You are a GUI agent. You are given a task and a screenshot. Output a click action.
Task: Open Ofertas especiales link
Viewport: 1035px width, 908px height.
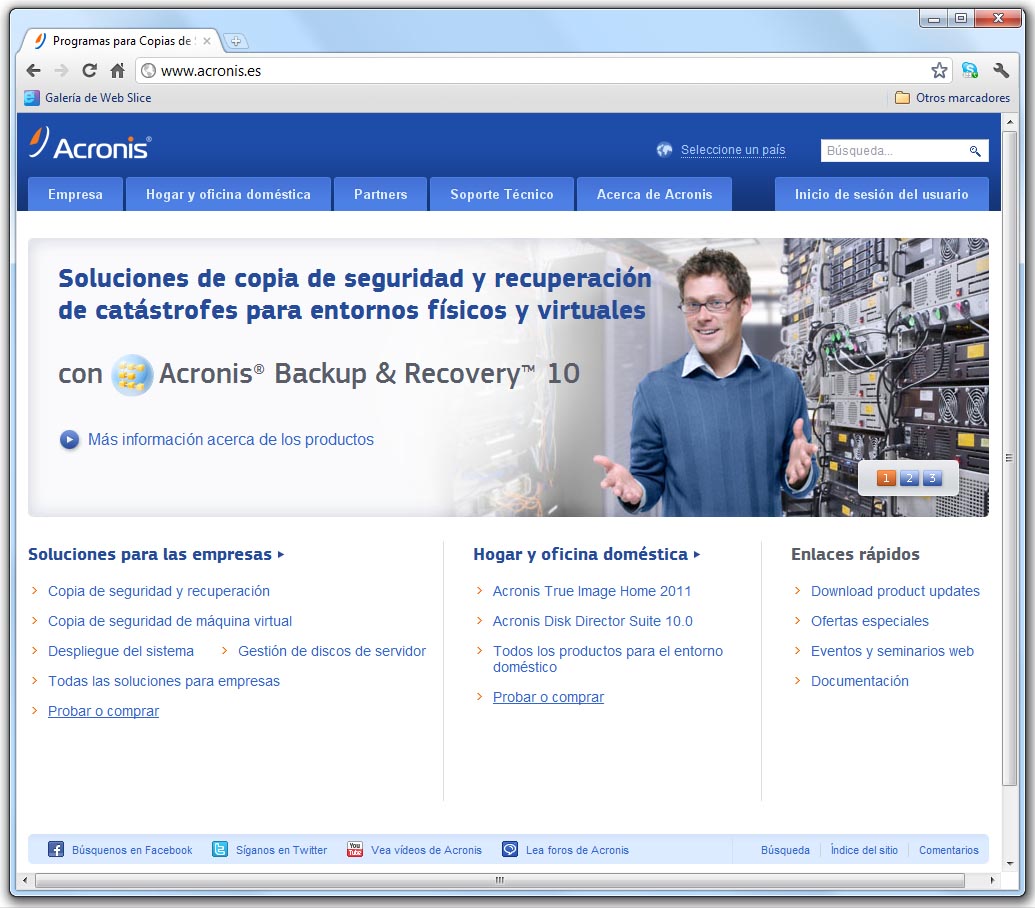coord(869,621)
